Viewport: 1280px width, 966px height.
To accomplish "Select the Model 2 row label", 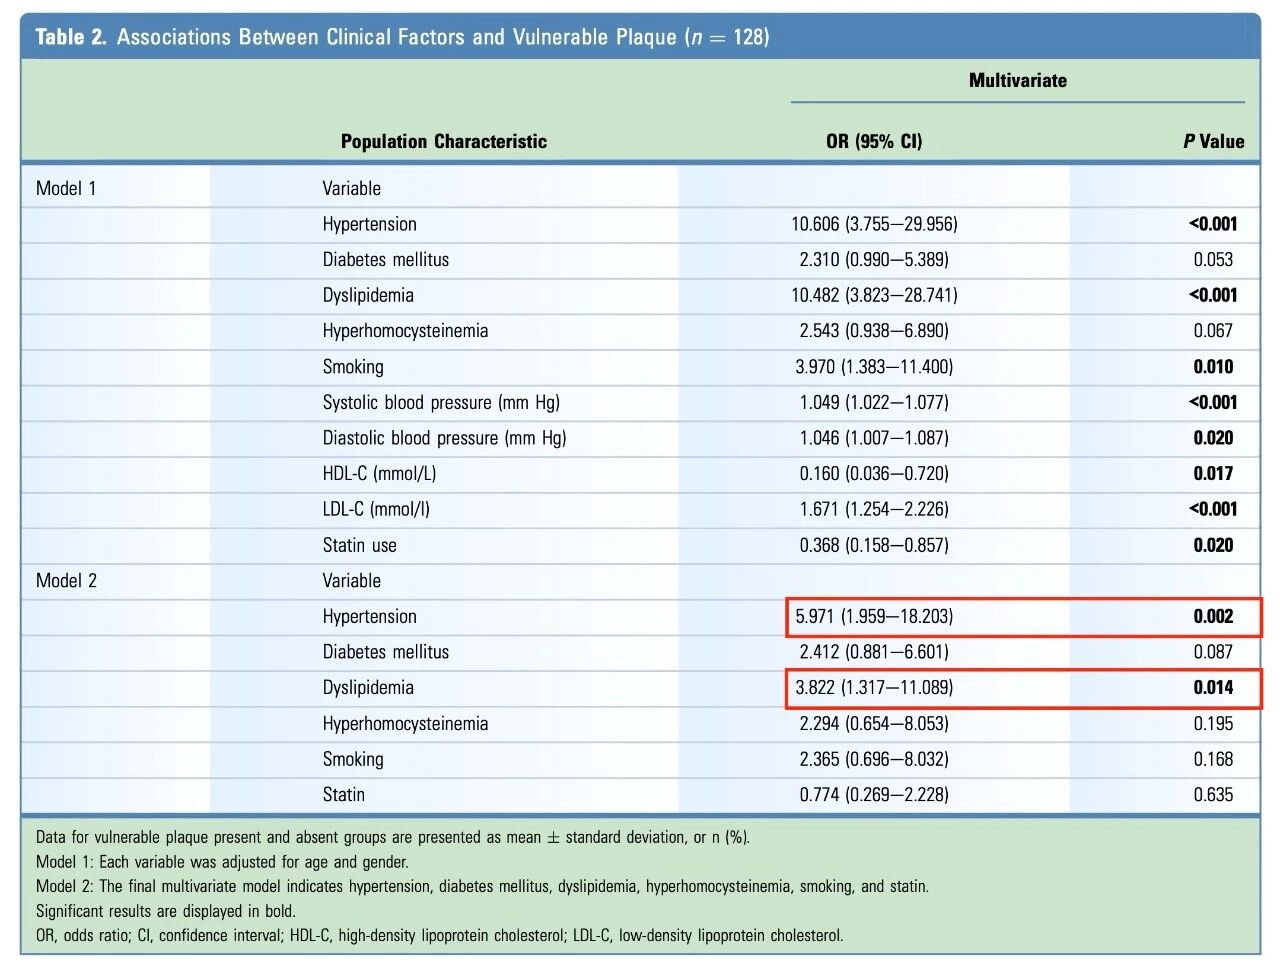I will point(66,581).
